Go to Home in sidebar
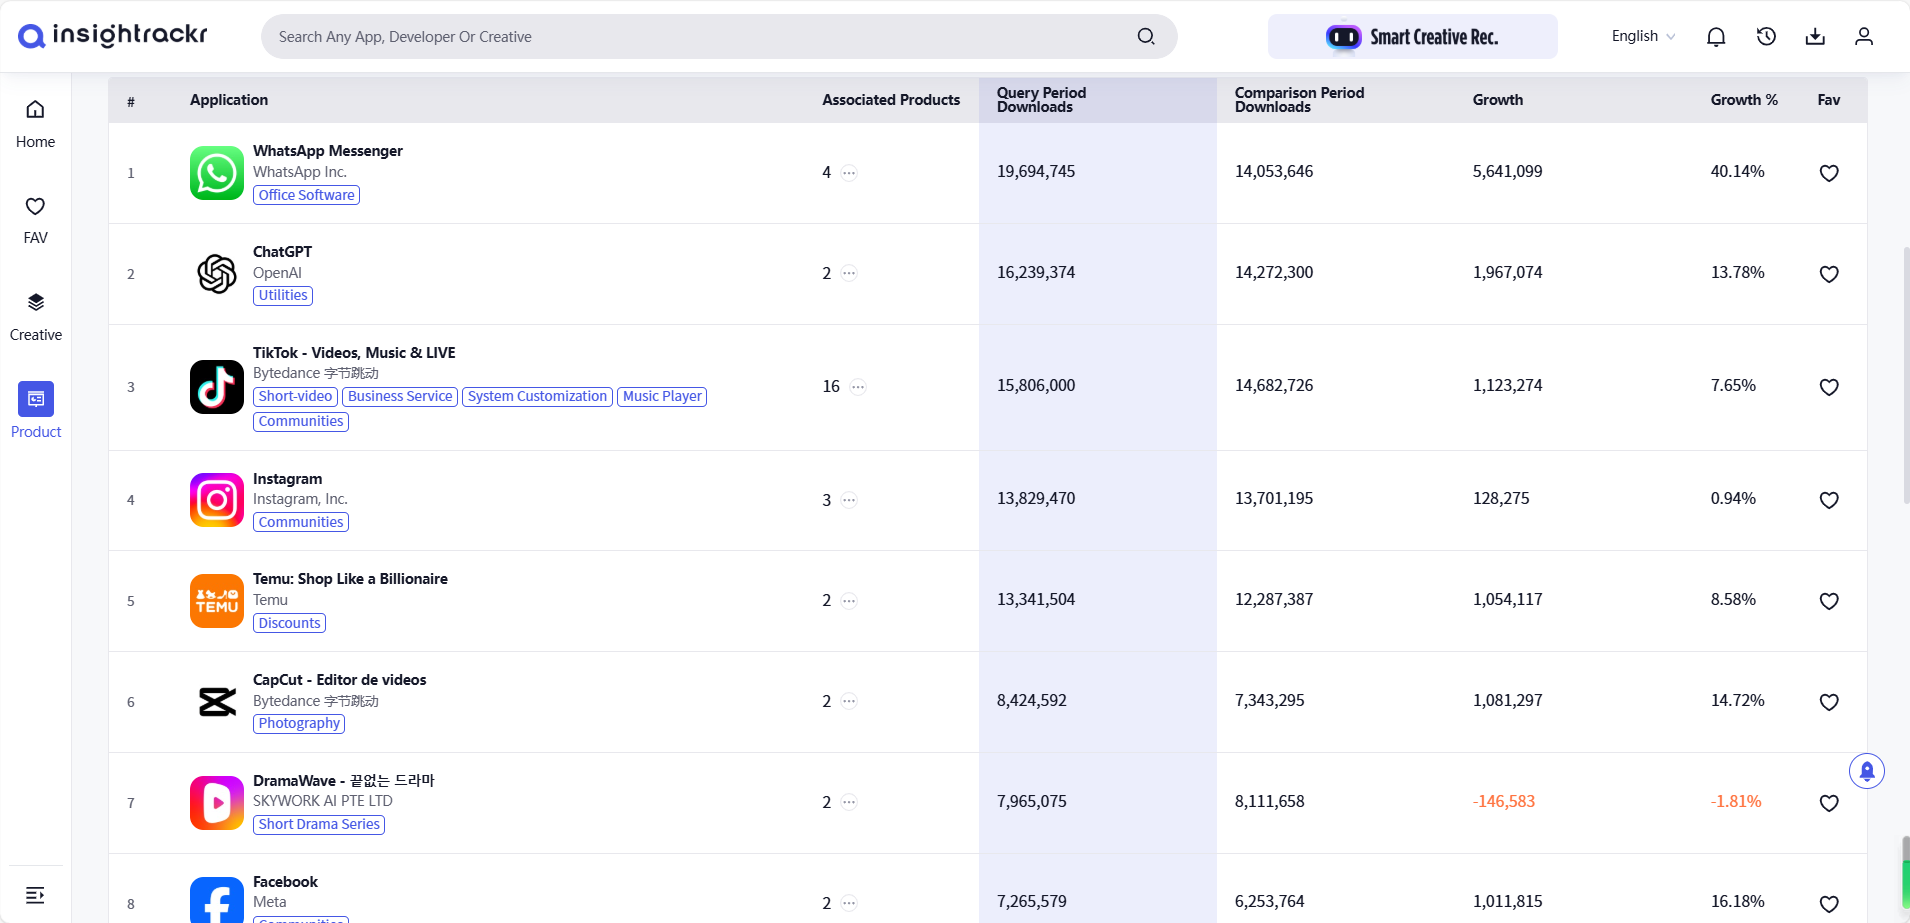The image size is (1910, 923). [x=36, y=124]
